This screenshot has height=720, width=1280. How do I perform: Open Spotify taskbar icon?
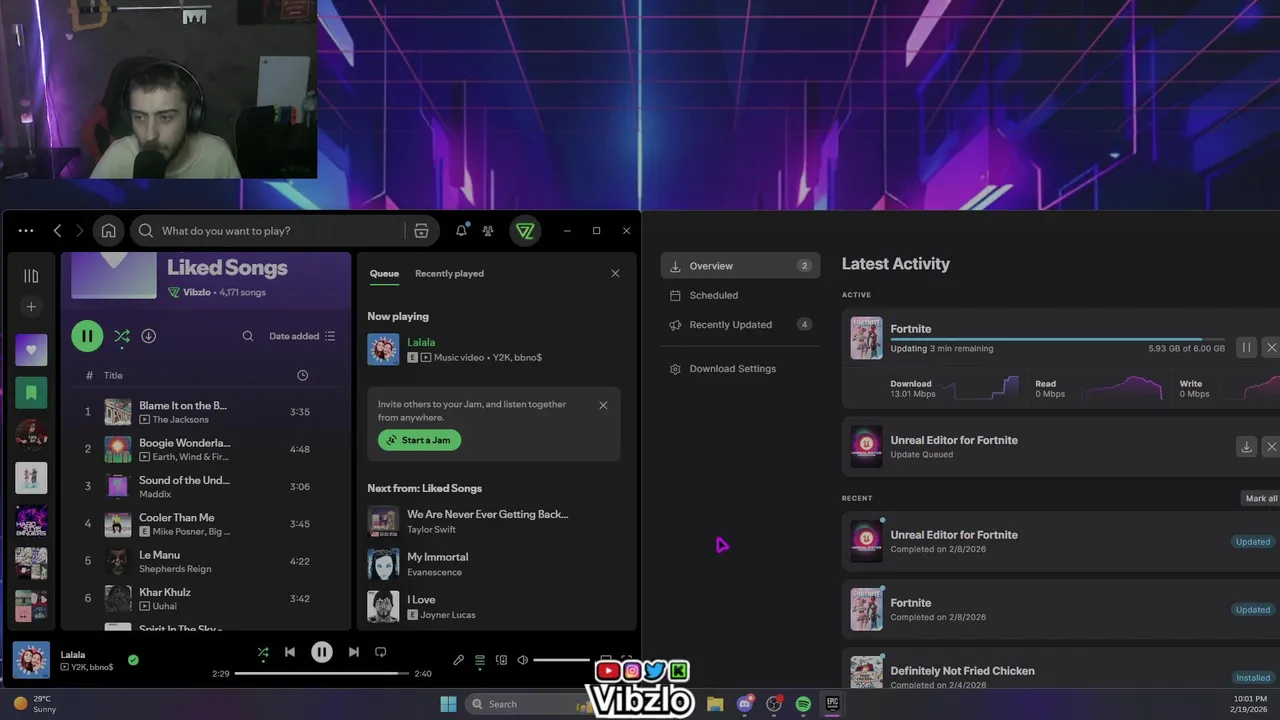[x=803, y=704]
